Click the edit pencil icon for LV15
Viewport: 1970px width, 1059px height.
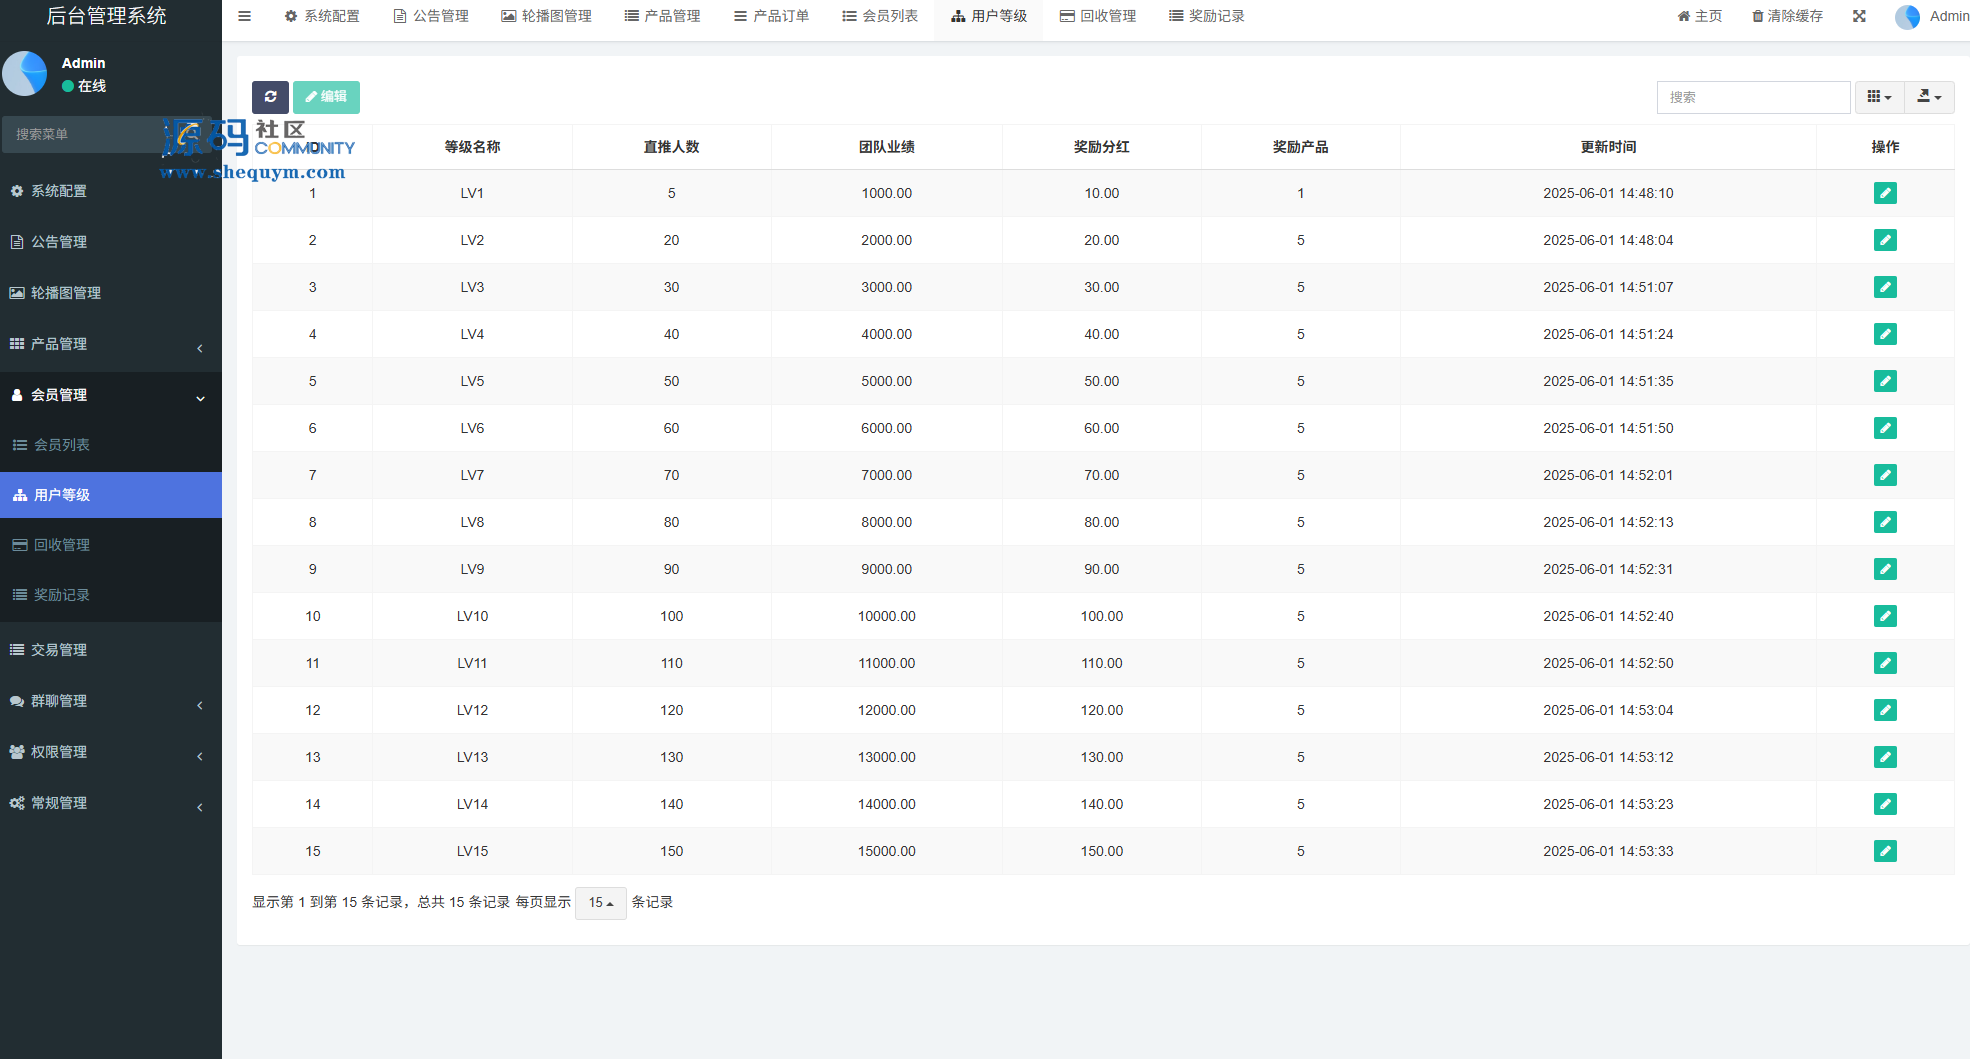(x=1885, y=851)
